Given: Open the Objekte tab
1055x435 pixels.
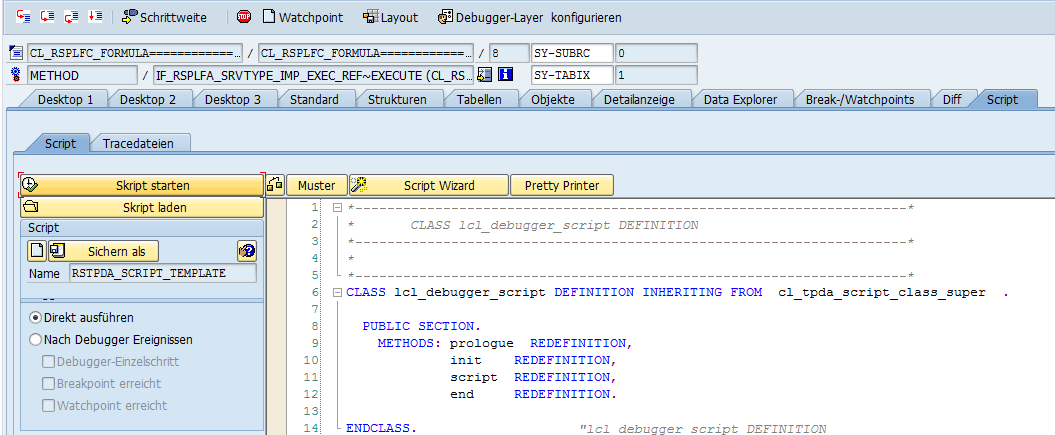Looking at the screenshot, I should 552,100.
